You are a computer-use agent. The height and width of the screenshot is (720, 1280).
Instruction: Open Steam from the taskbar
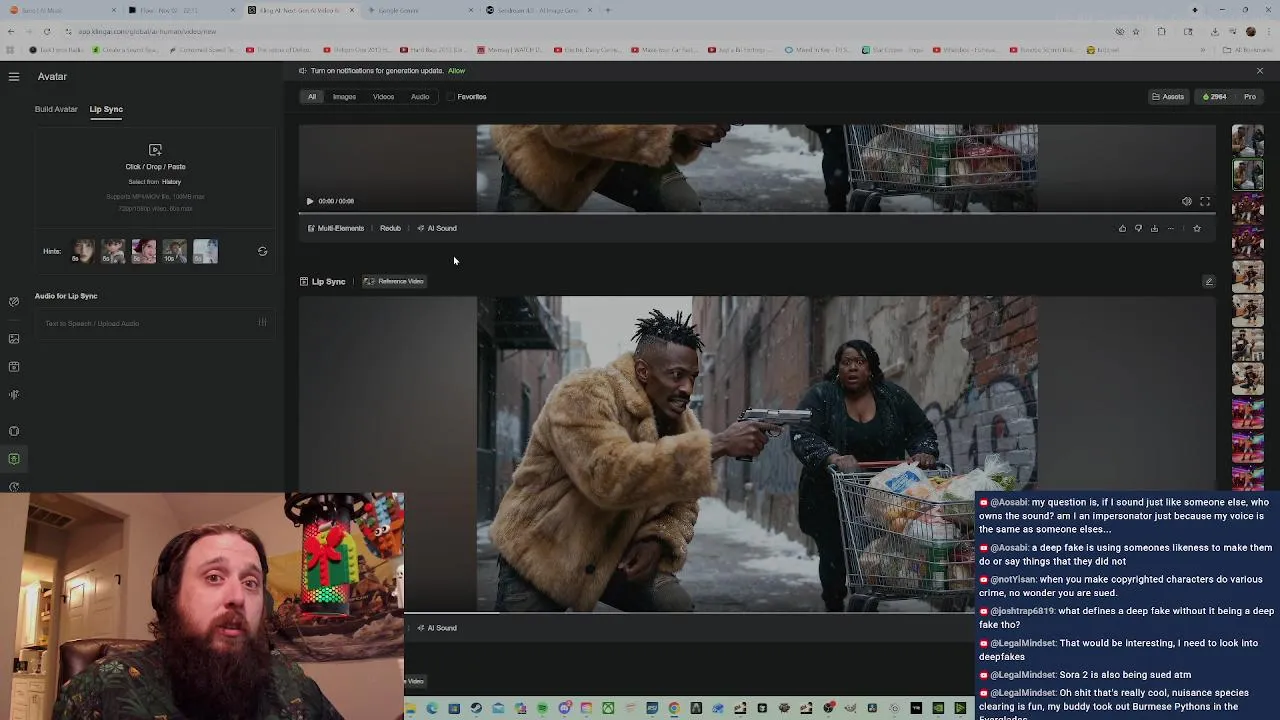pos(476,709)
